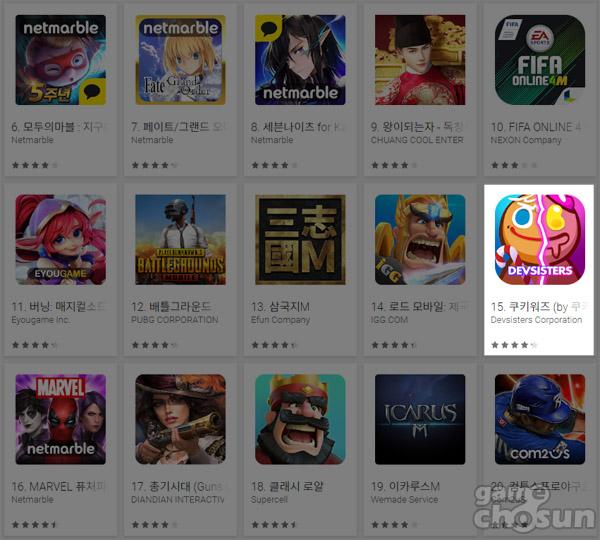Click the number 10 FIFA ONLINE title link
The height and width of the screenshot is (540, 600).
536,127
